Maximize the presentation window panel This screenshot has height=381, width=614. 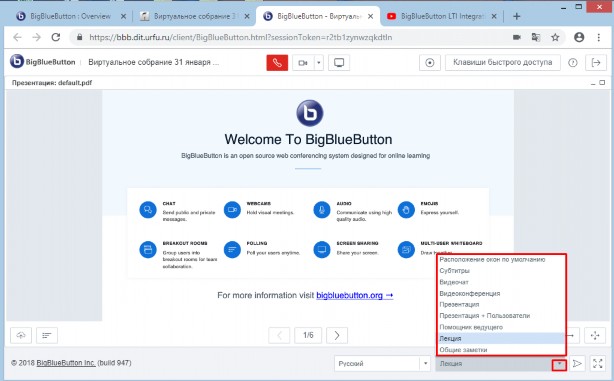602,83
